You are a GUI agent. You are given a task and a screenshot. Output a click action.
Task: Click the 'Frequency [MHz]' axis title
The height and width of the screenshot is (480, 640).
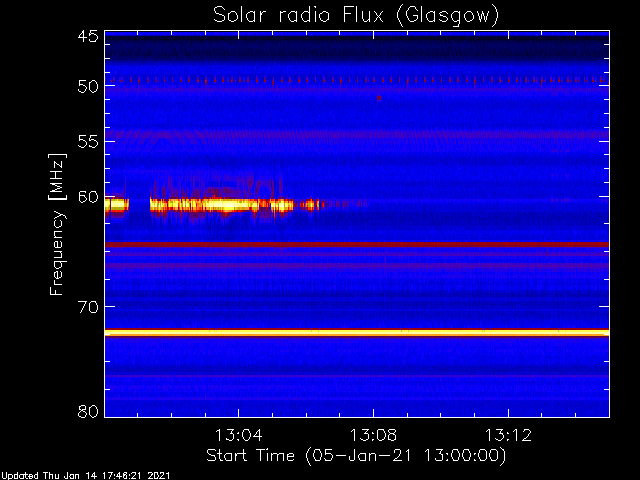[x=57, y=224]
